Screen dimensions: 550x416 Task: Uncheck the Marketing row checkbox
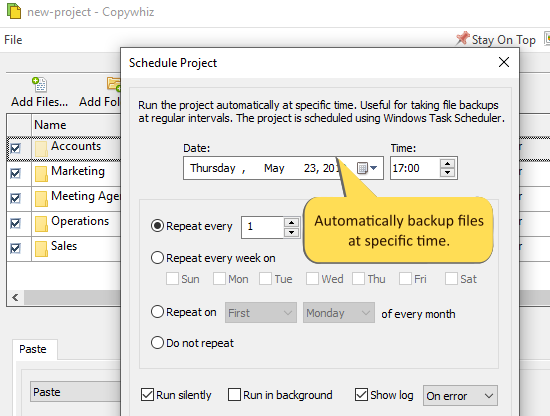tap(15, 173)
